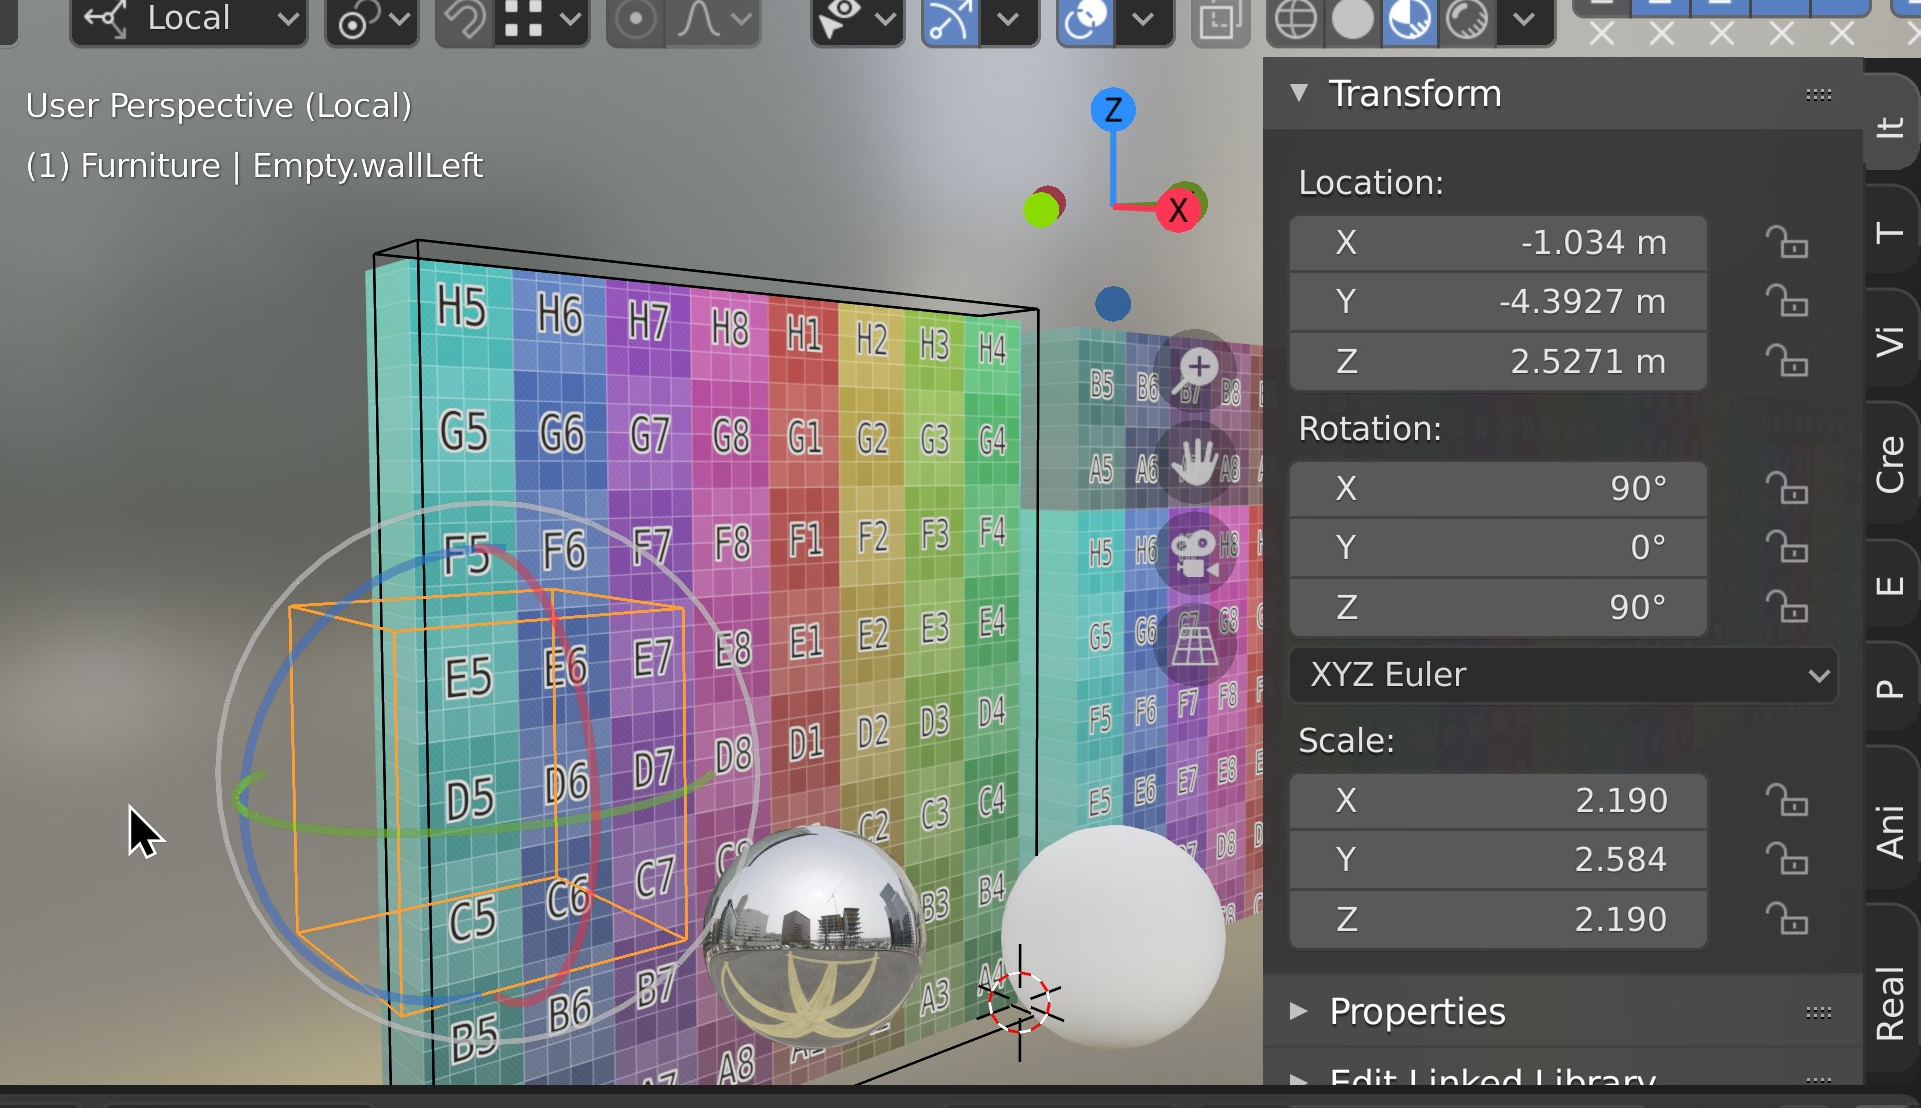Click the Scale Y value field
Image resolution: width=1921 pixels, height=1108 pixels.
(x=1497, y=860)
